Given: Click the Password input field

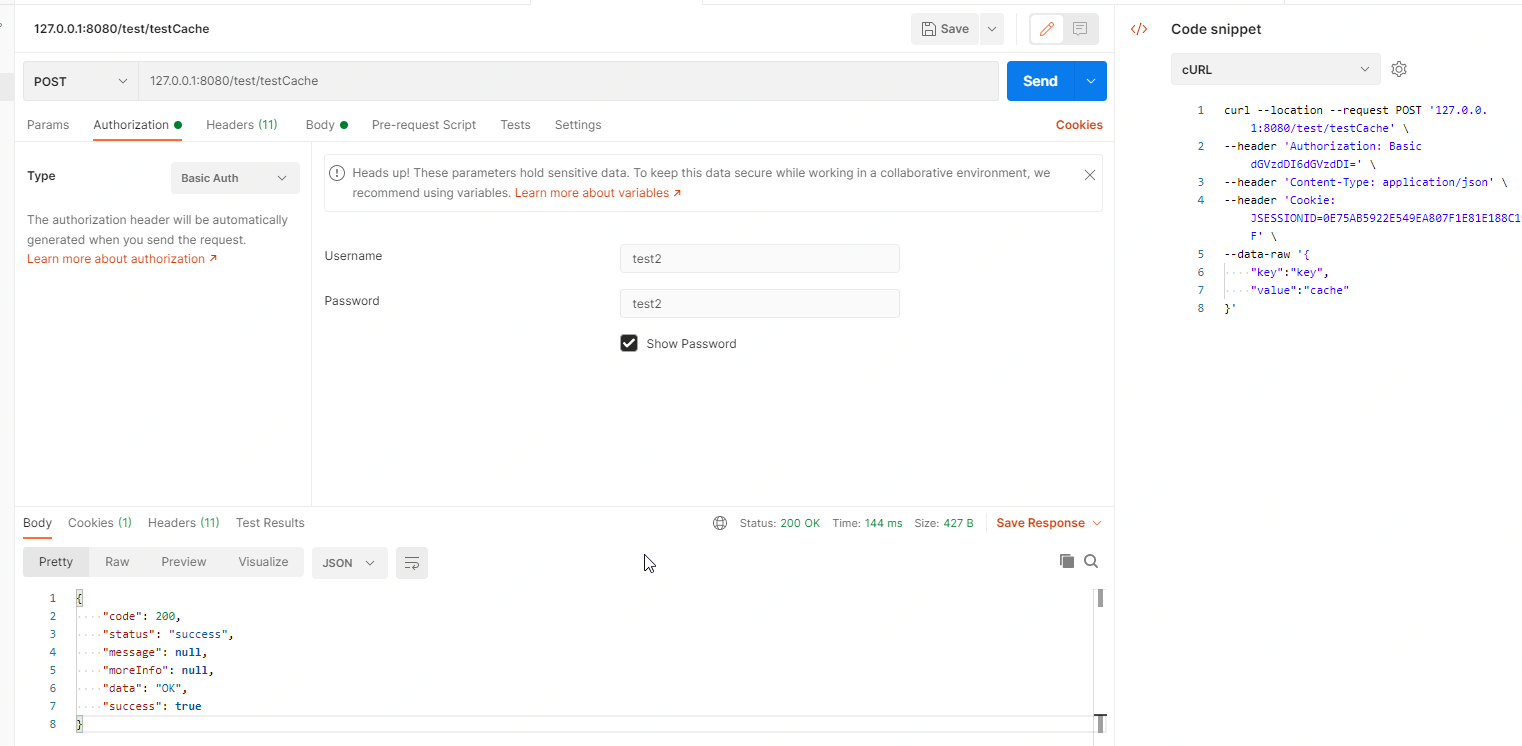Looking at the screenshot, I should [x=760, y=303].
